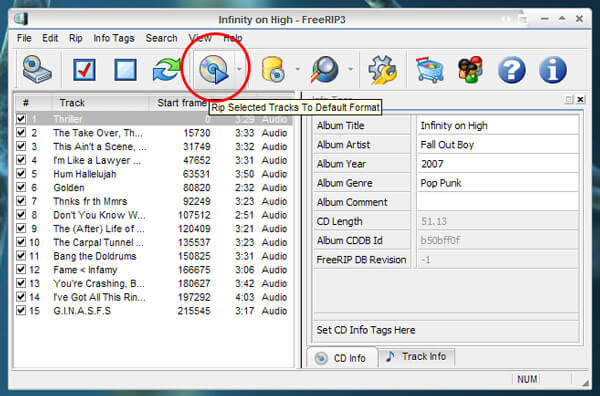
Task: Click the refresh arrows toolbar icon
Action: [166, 70]
